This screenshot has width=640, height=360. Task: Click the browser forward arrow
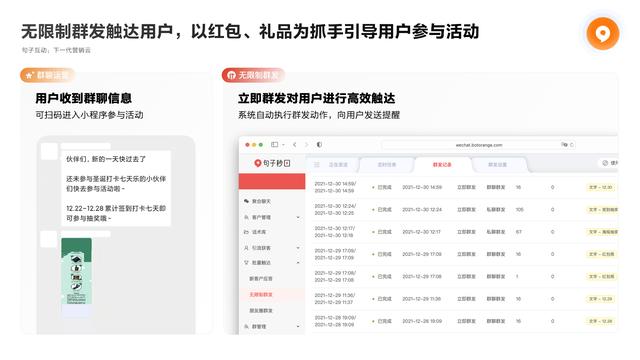pyautogui.click(x=306, y=144)
